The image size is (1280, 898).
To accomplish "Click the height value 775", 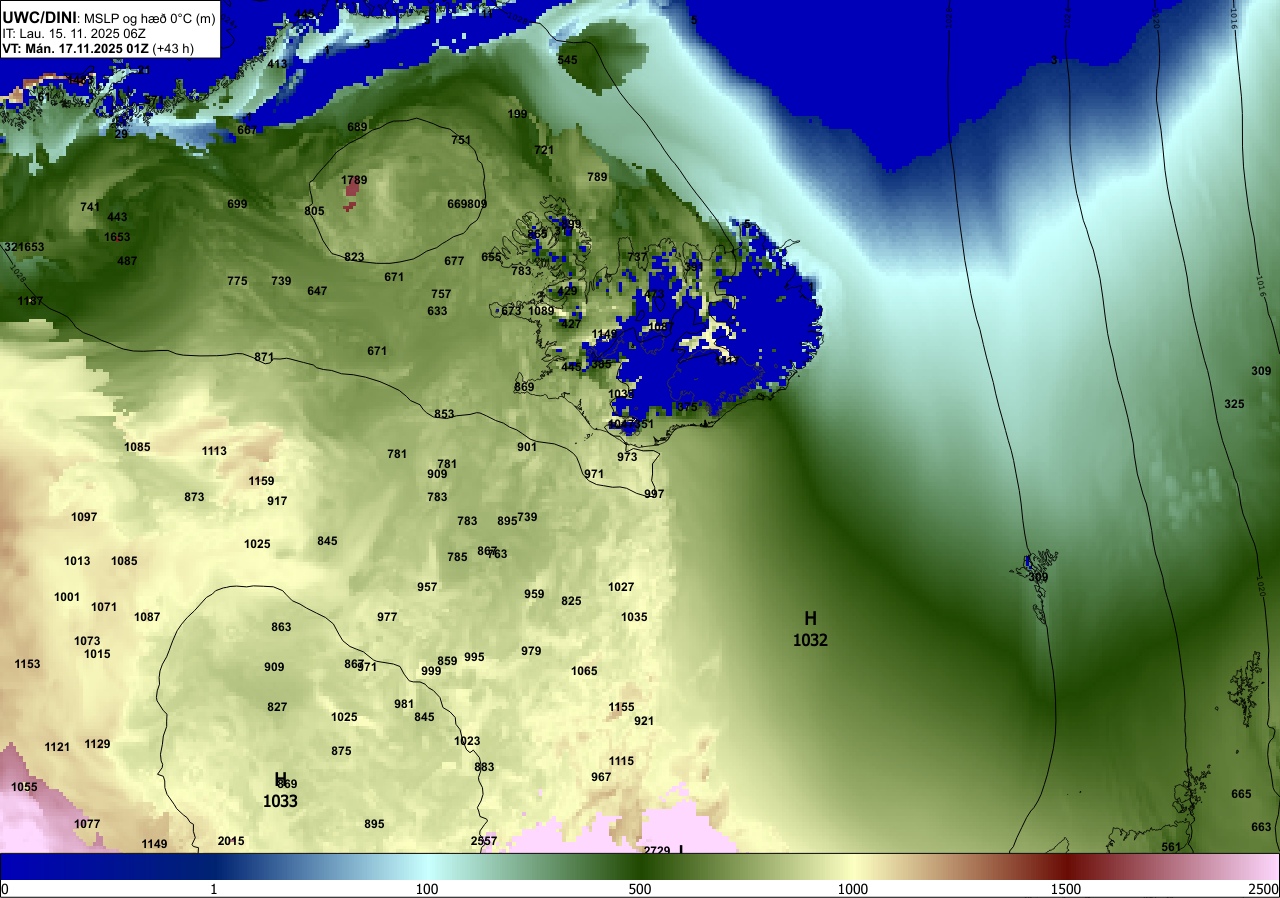I will 237,281.
